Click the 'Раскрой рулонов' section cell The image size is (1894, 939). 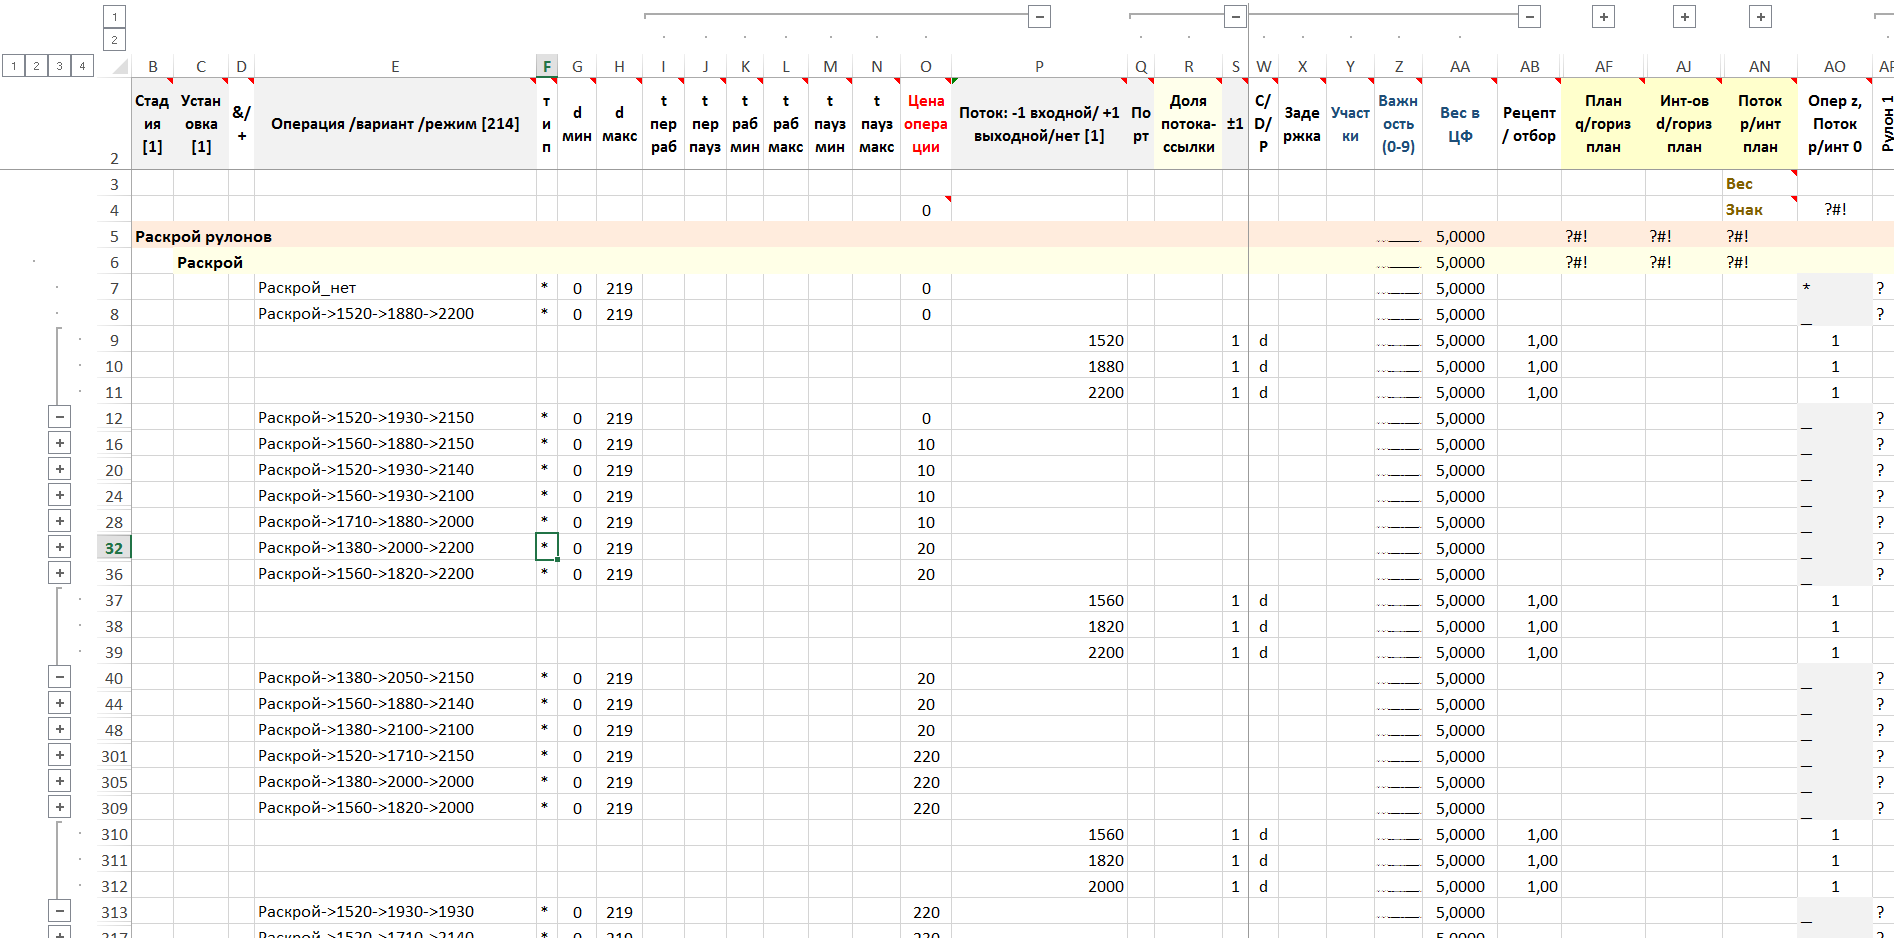tap(204, 236)
